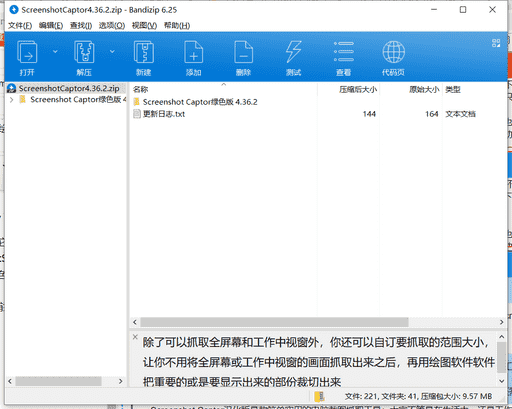The width and height of the screenshot is (512, 409).
Task: Click the comment line starting 让你不用将全屏幕
Action: [319, 362]
